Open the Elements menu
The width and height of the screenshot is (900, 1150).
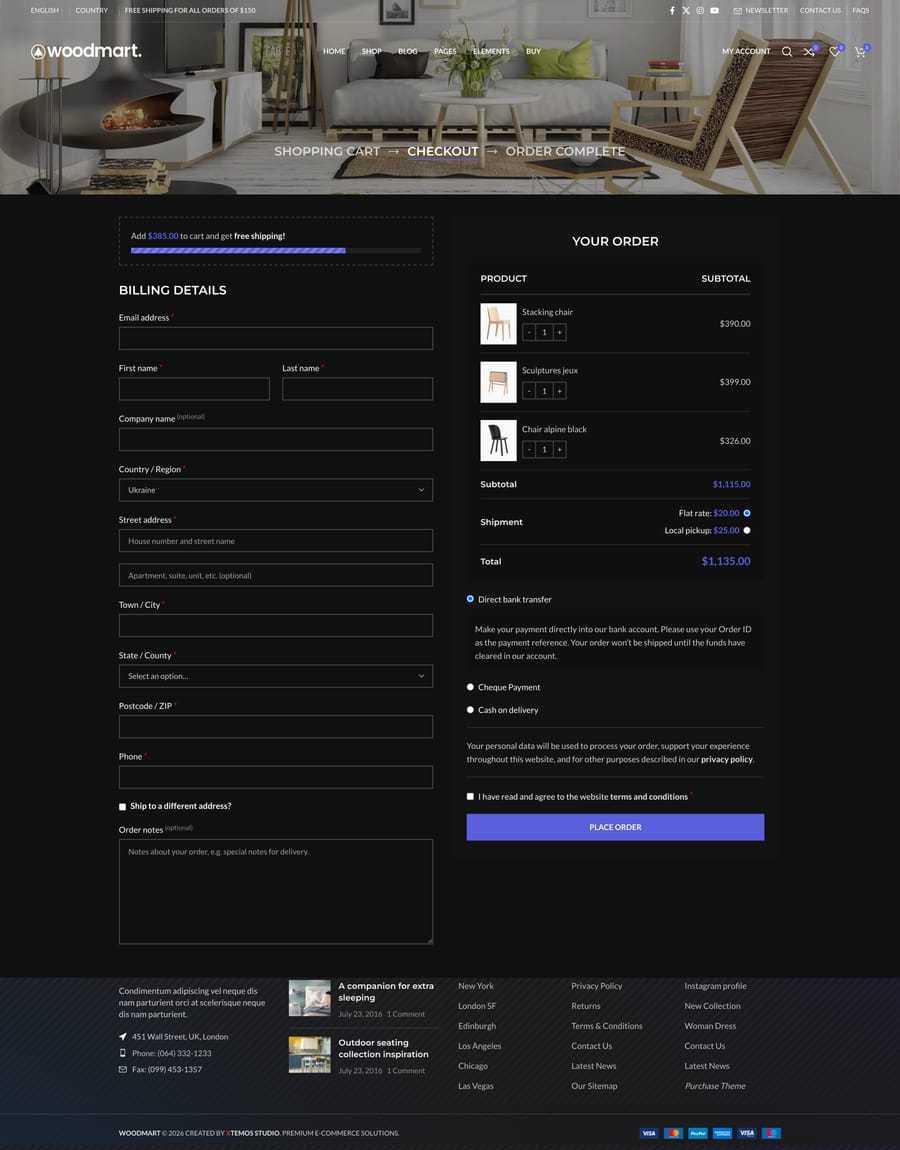pos(491,51)
